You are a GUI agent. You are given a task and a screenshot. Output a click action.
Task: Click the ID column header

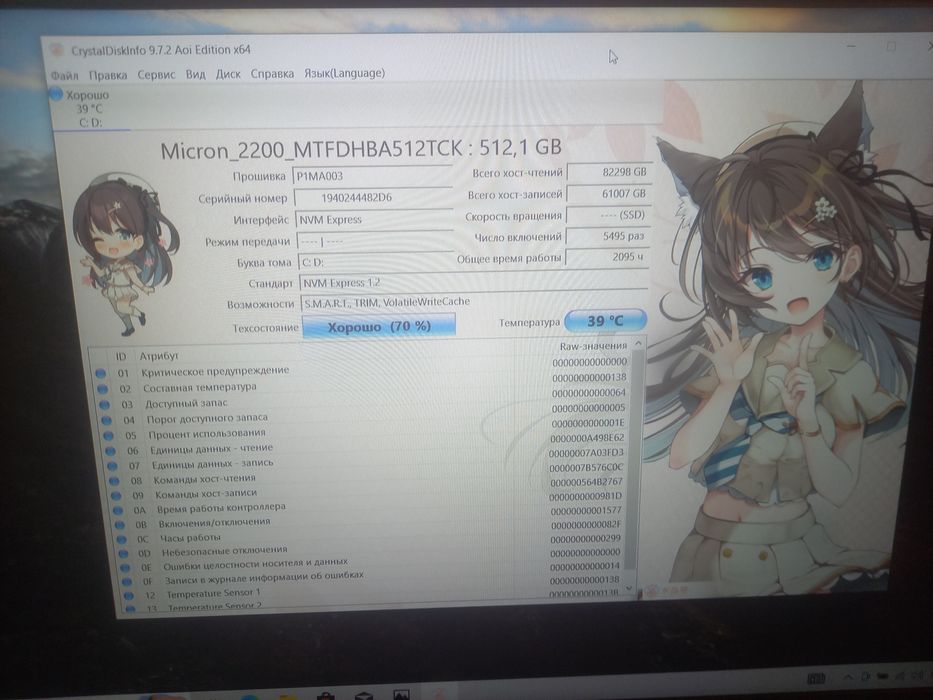click(121, 357)
